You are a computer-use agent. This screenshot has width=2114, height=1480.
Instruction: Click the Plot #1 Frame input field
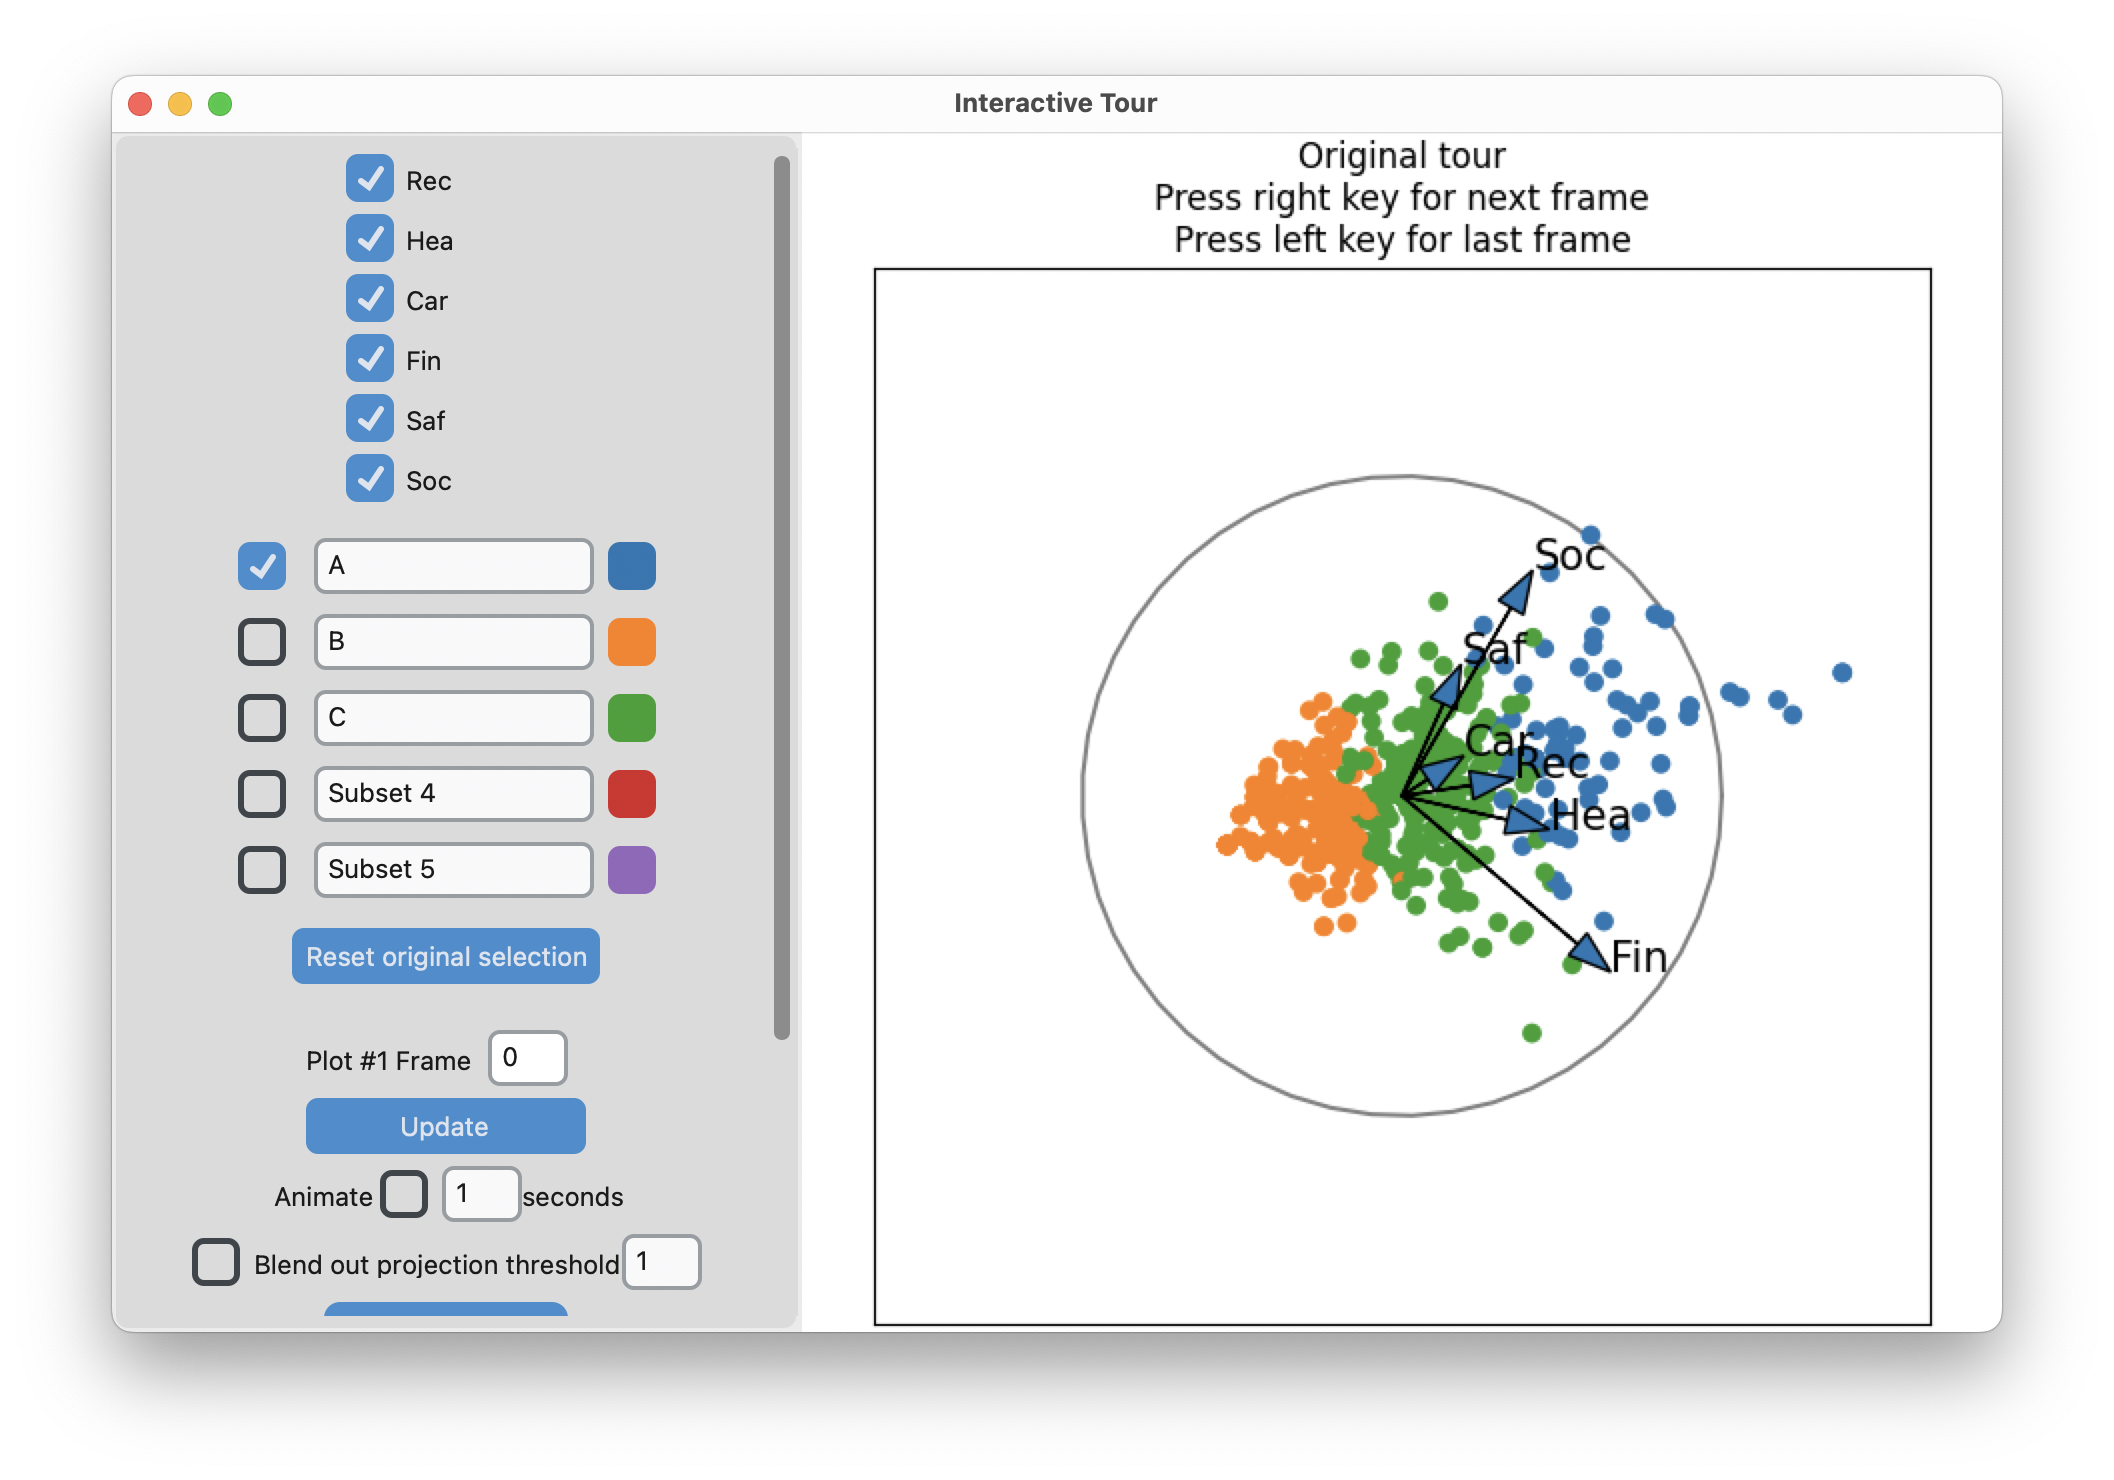(527, 1058)
